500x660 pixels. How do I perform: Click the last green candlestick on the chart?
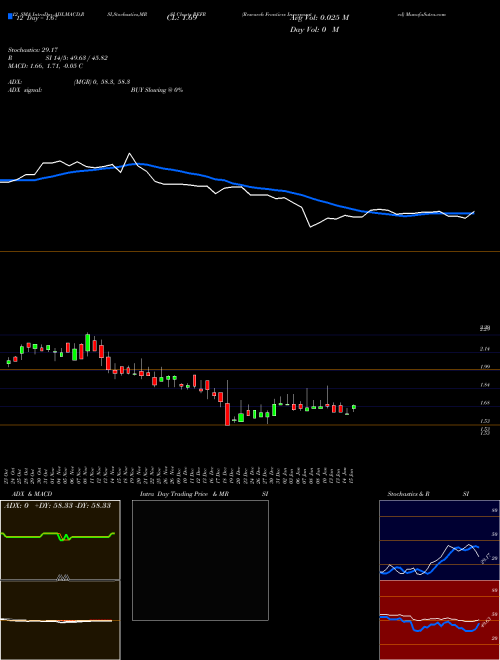(354, 407)
